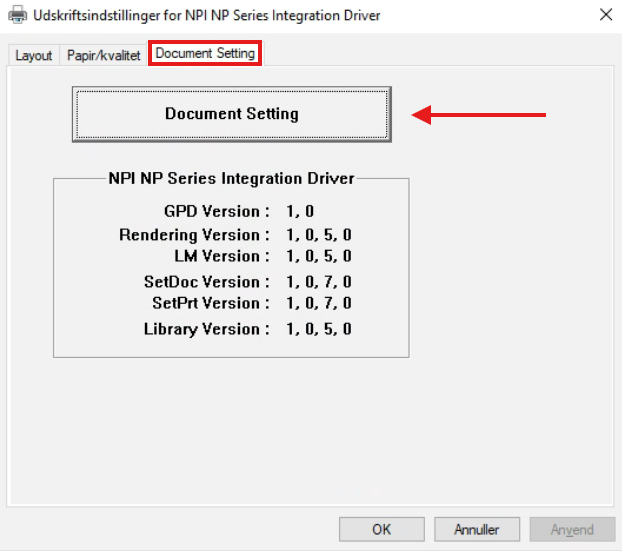
Task: Click the NPI NP Series Integration Driver group heading
Action: point(231,179)
